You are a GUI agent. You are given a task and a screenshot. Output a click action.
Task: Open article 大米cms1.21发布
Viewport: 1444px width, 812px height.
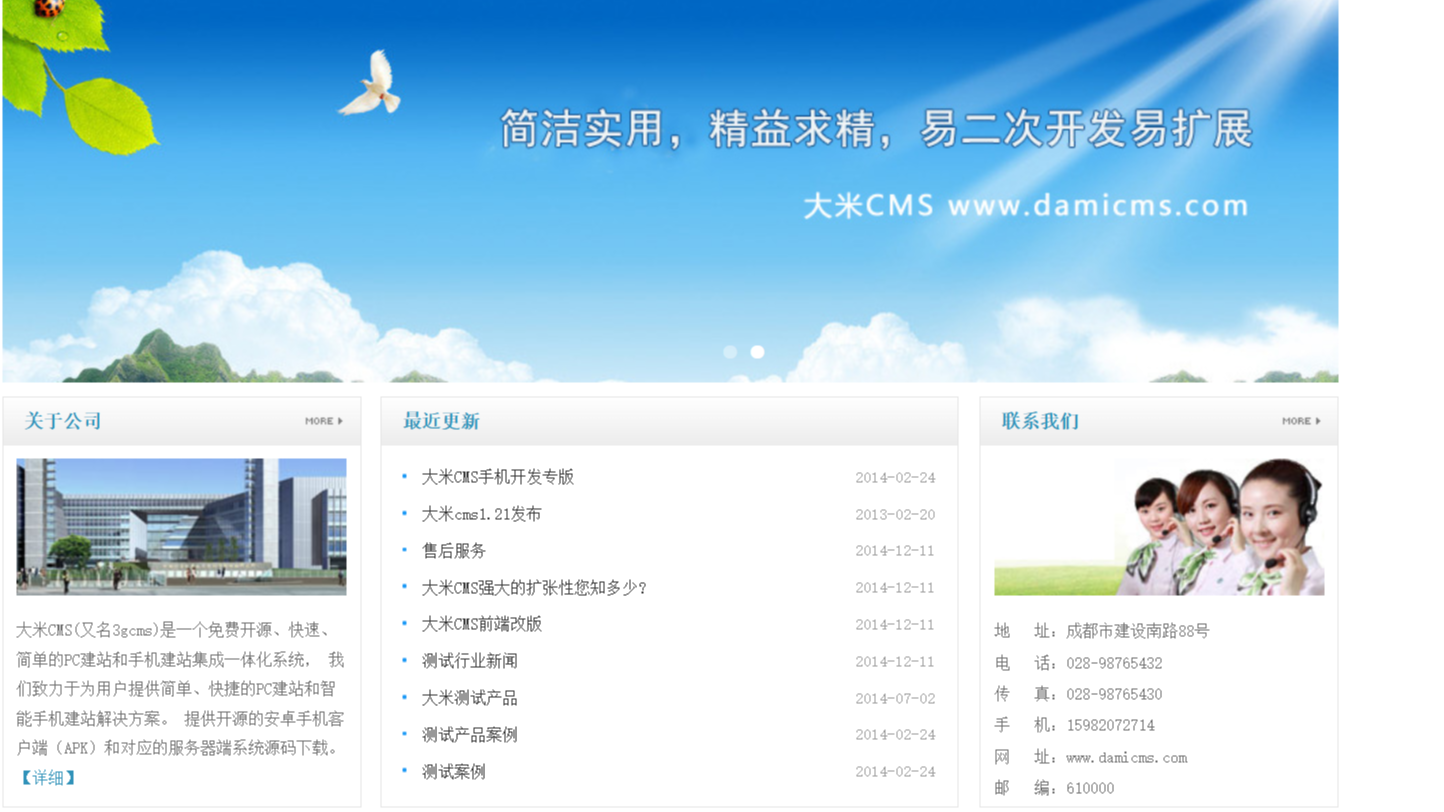tap(481, 514)
